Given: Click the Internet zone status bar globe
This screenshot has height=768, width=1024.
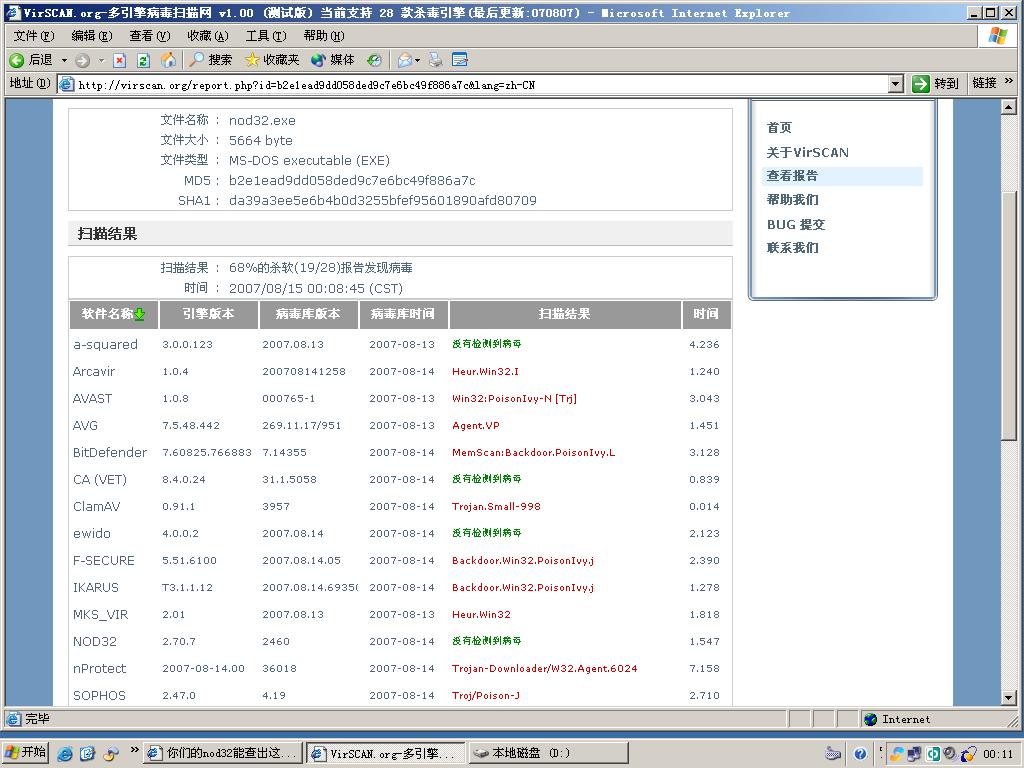Looking at the screenshot, I should (x=870, y=719).
